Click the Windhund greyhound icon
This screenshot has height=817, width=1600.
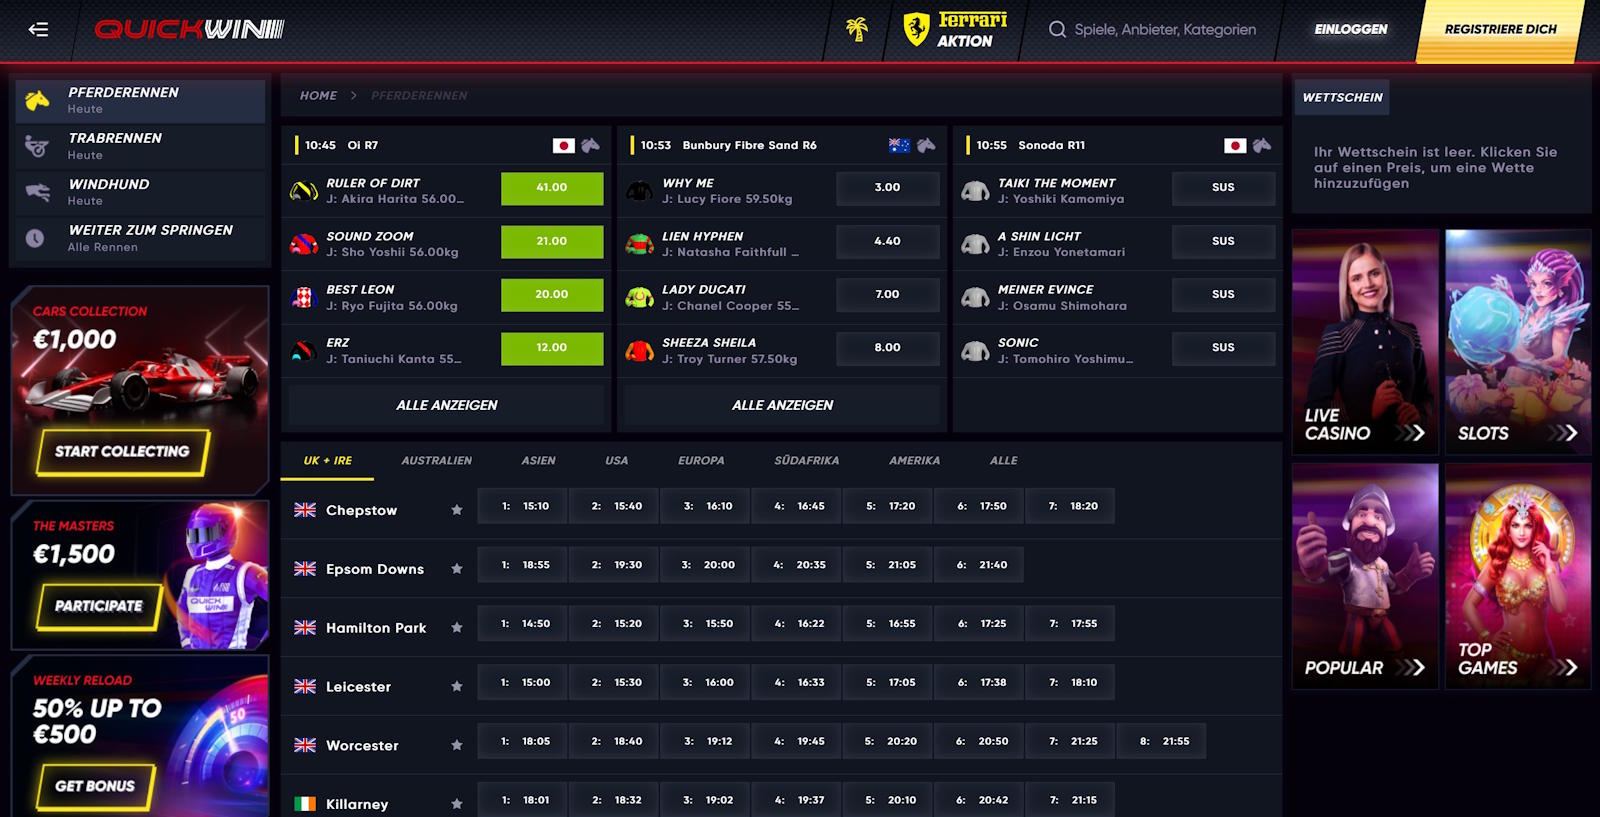37,192
